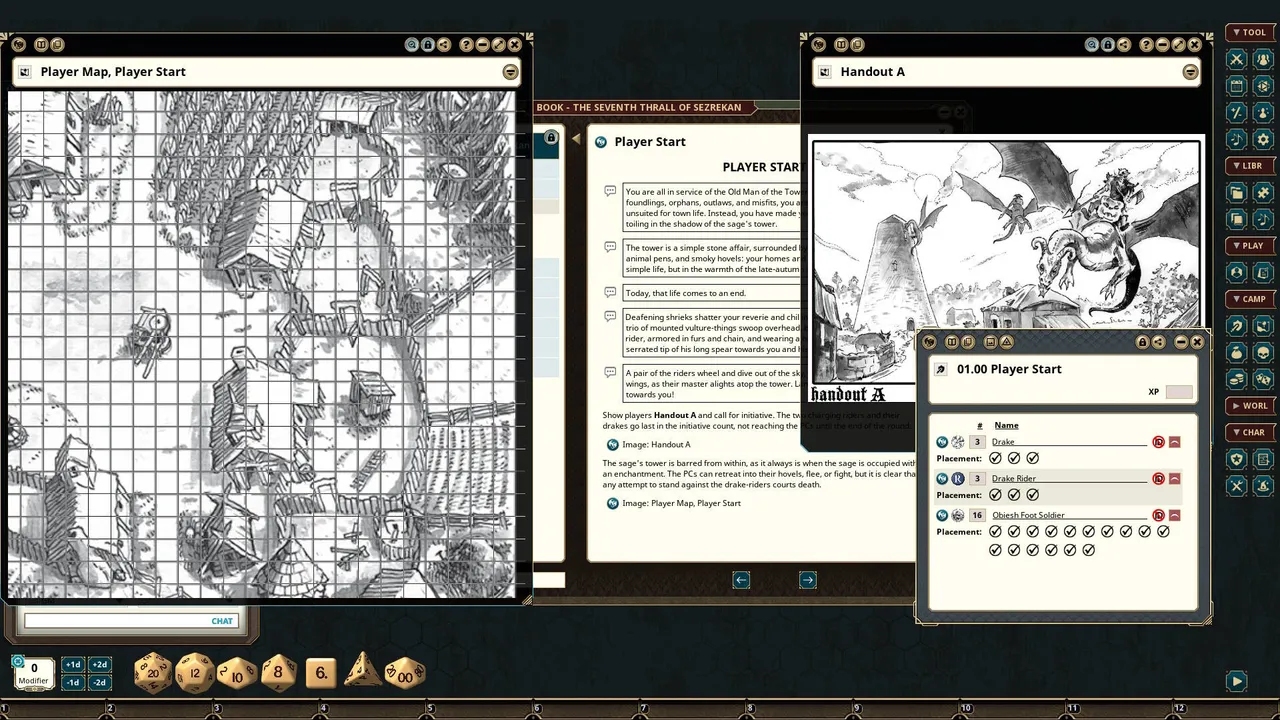1280x720 pixels.
Task: Expand the WORL sidebar section
Action: (x=1250, y=406)
